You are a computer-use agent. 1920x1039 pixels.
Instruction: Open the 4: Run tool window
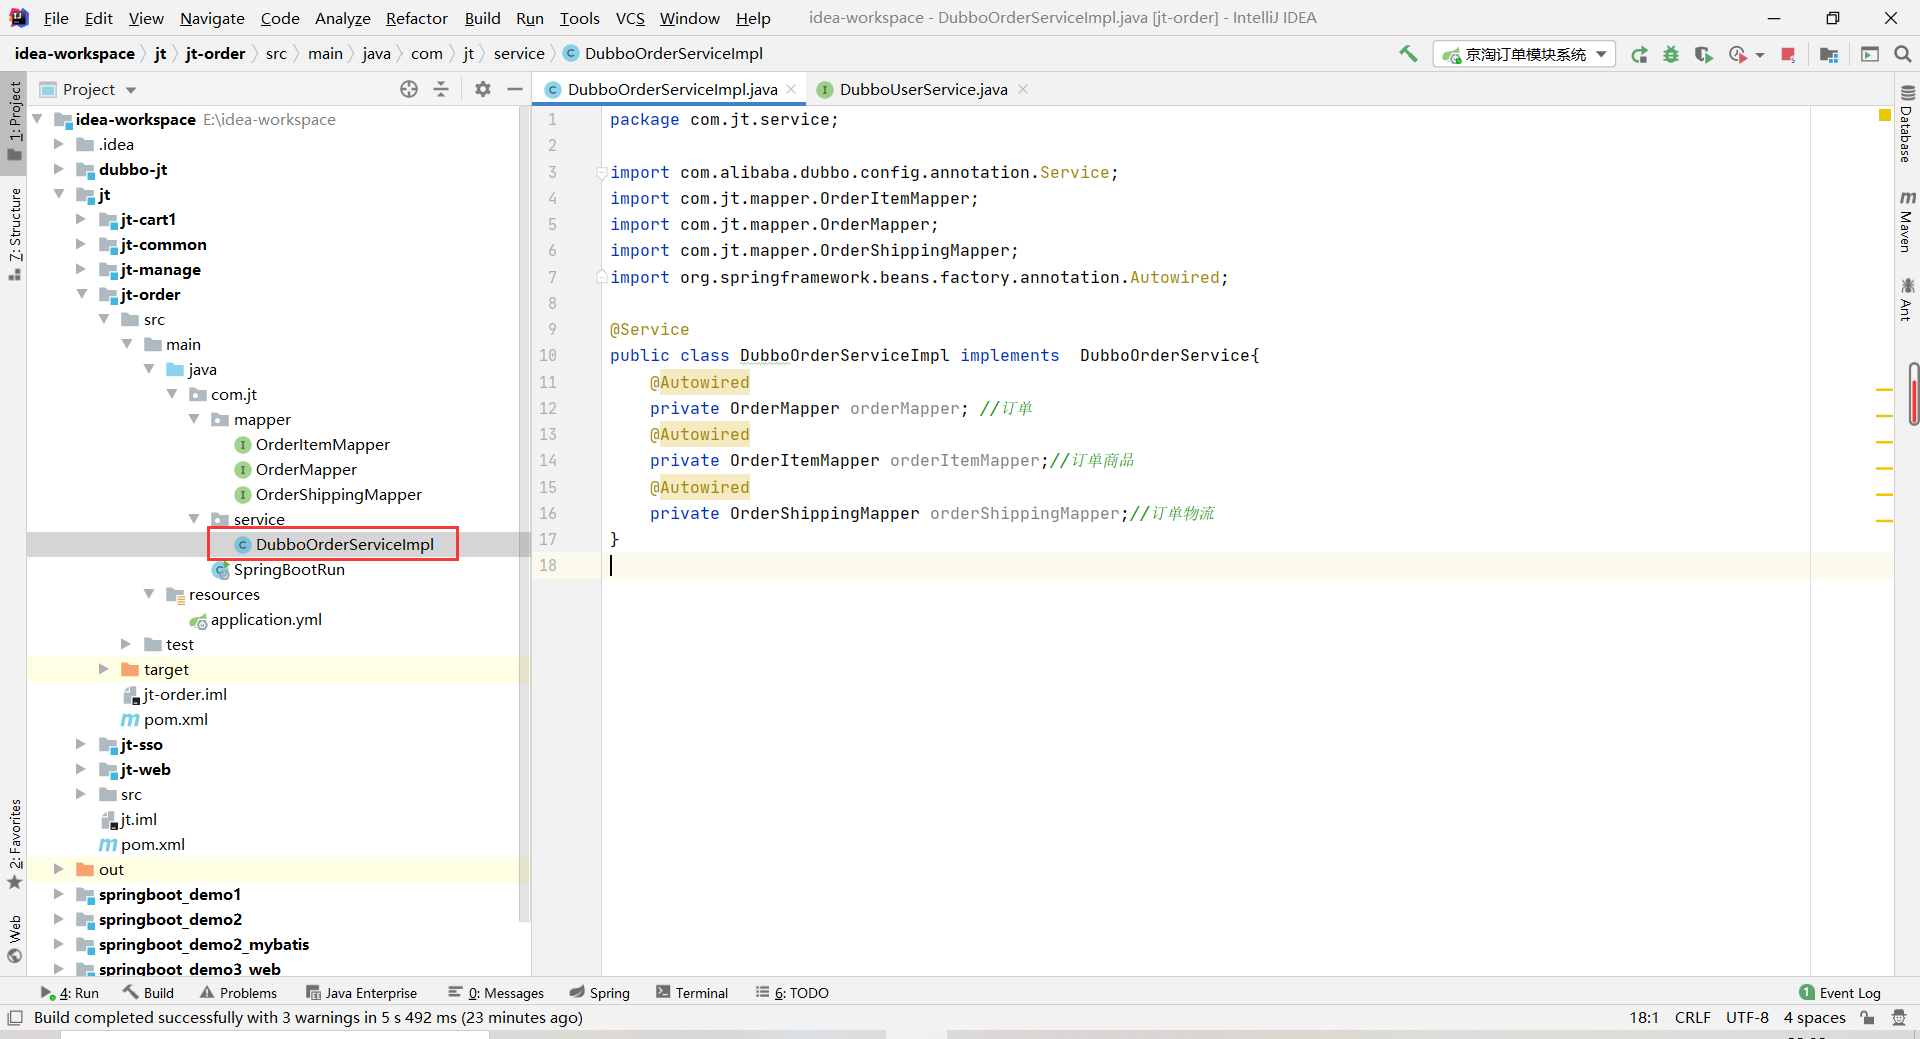[70, 993]
